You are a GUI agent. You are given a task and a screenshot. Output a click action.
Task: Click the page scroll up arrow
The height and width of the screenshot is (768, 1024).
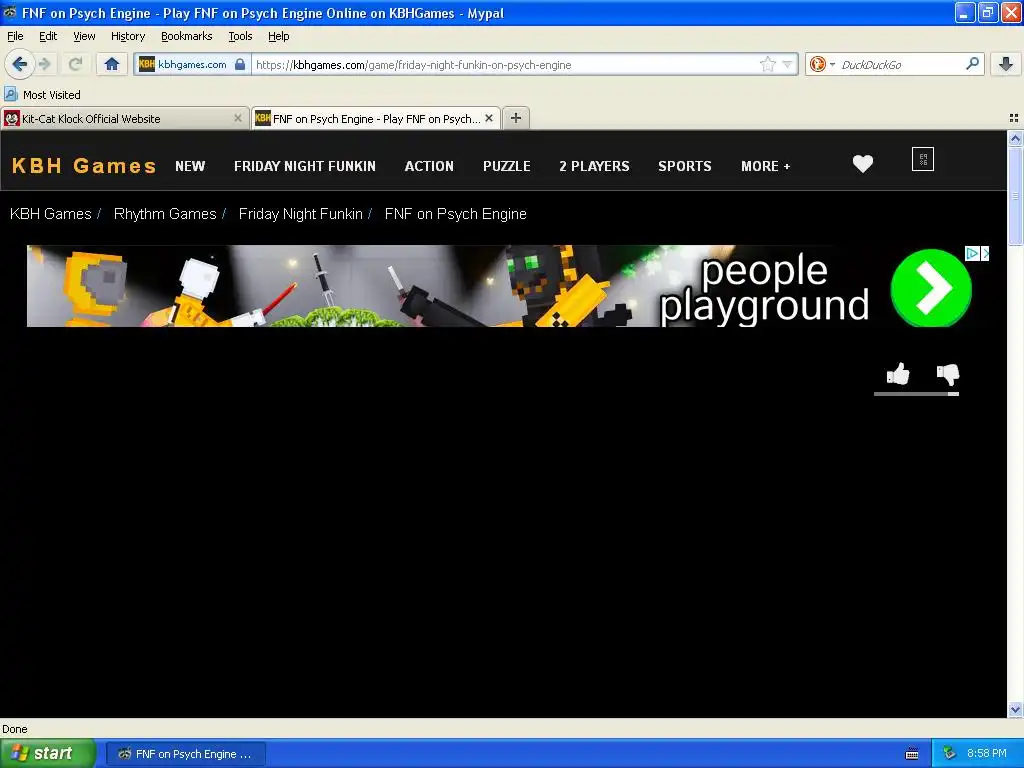tap(1015, 138)
